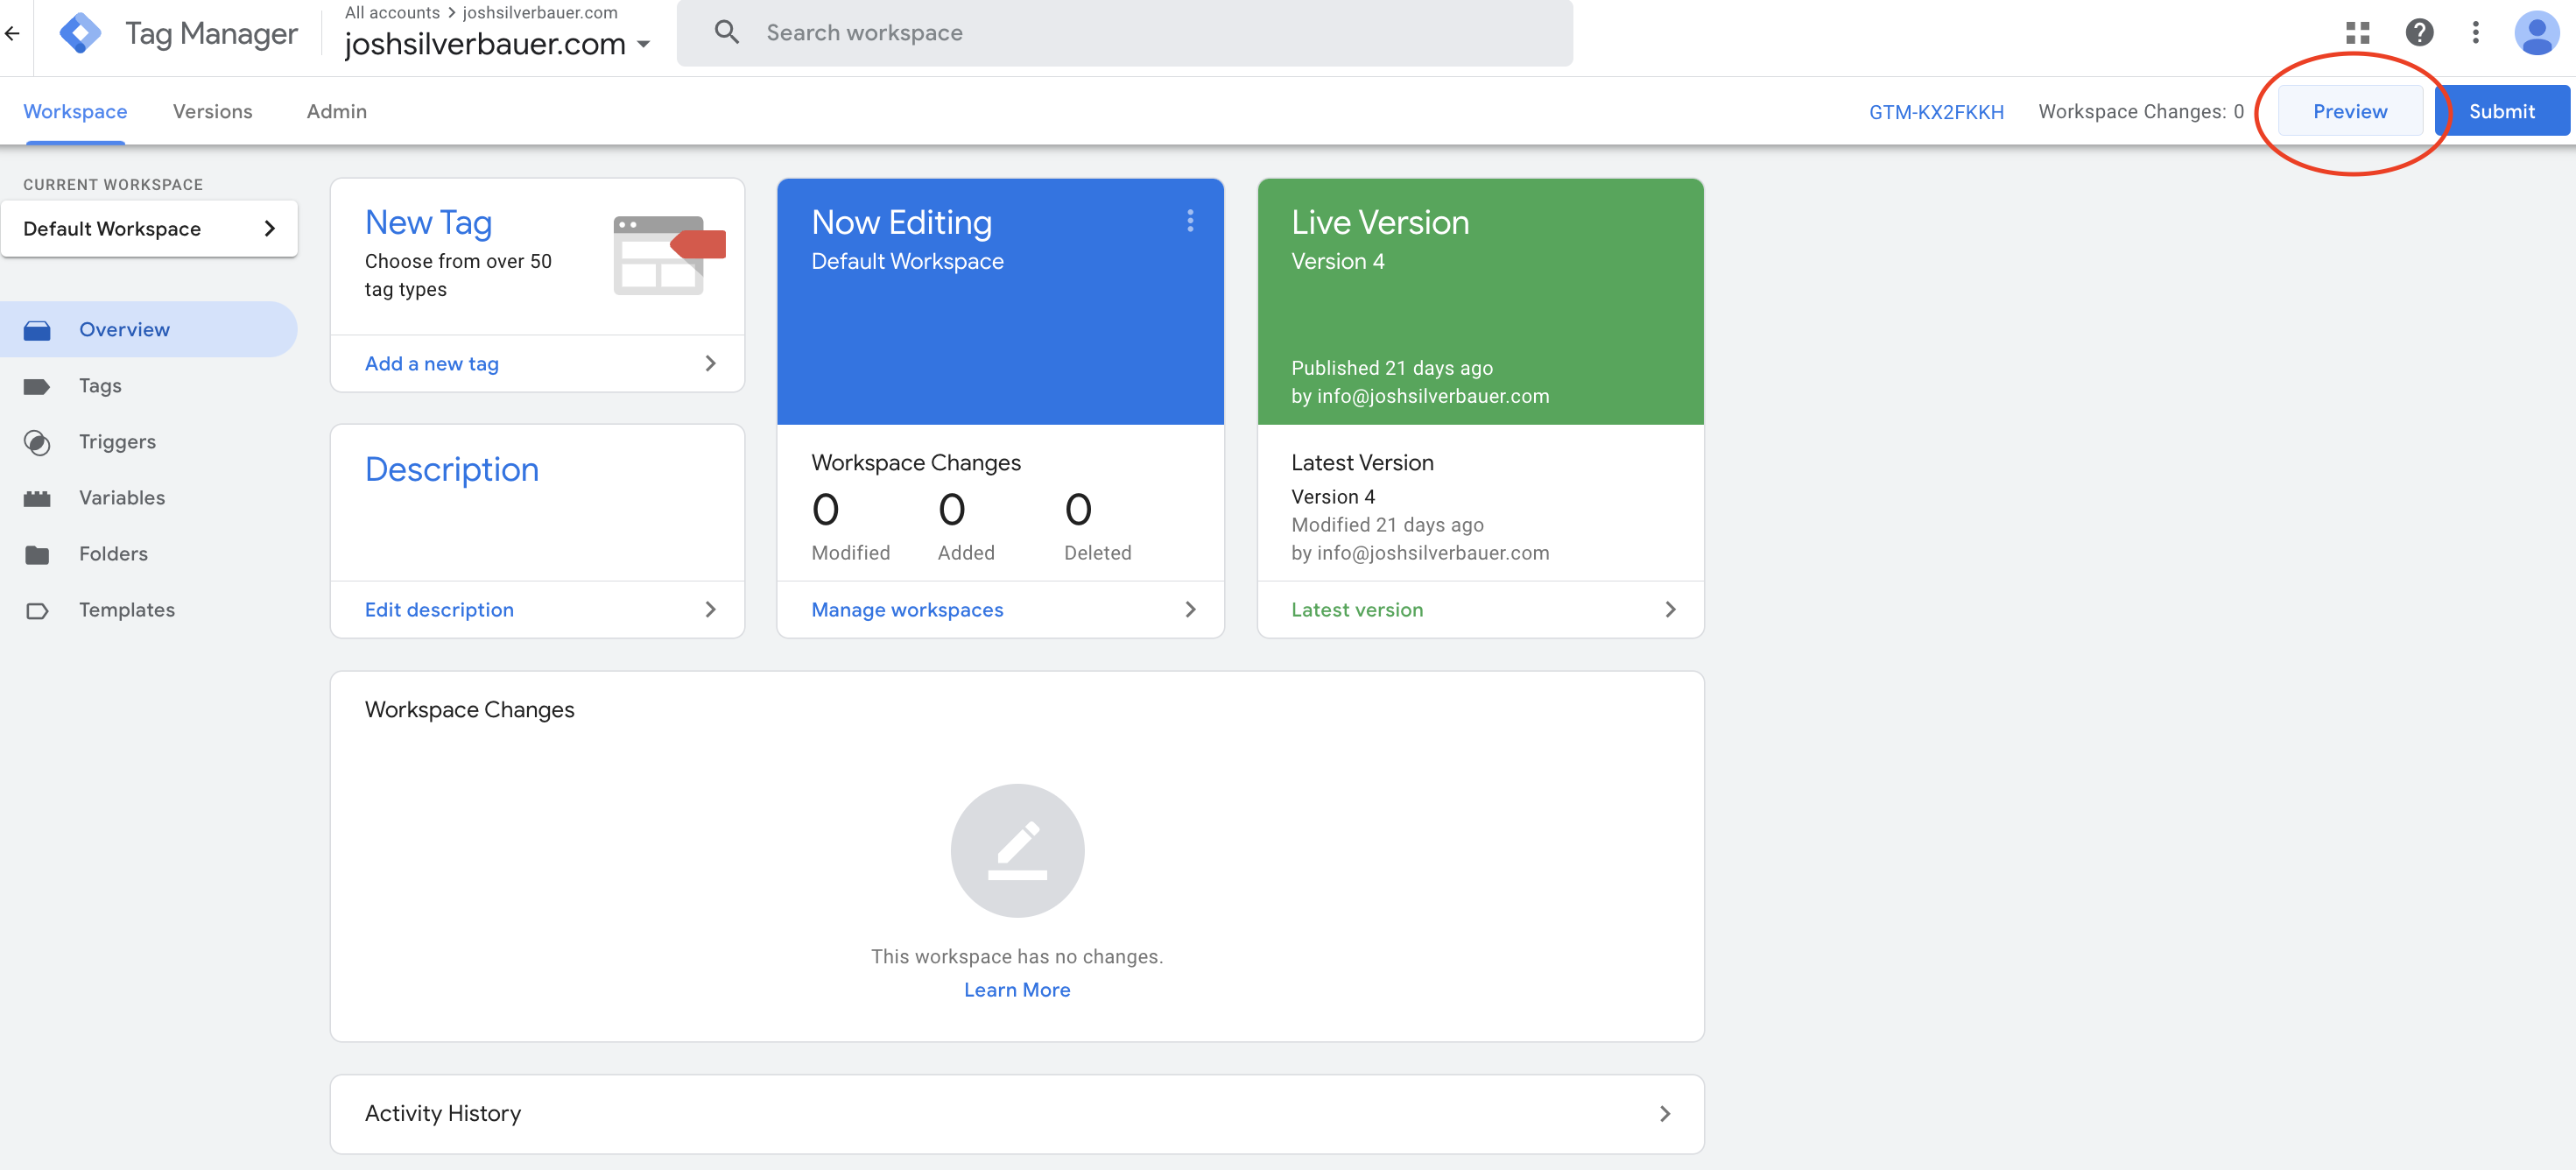This screenshot has height=1170, width=2576.
Task: Click the search magnifier icon
Action: [727, 33]
